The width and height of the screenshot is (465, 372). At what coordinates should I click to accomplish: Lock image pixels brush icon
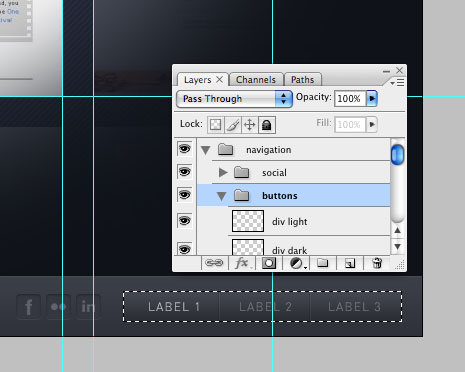click(233, 125)
